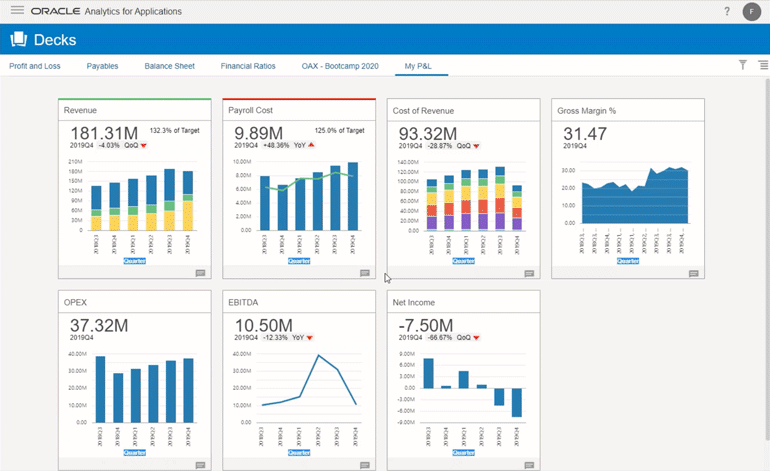This screenshot has width=770, height=471.
Task: Click Cost of Revenue QoQ down arrow
Action: 476,146
